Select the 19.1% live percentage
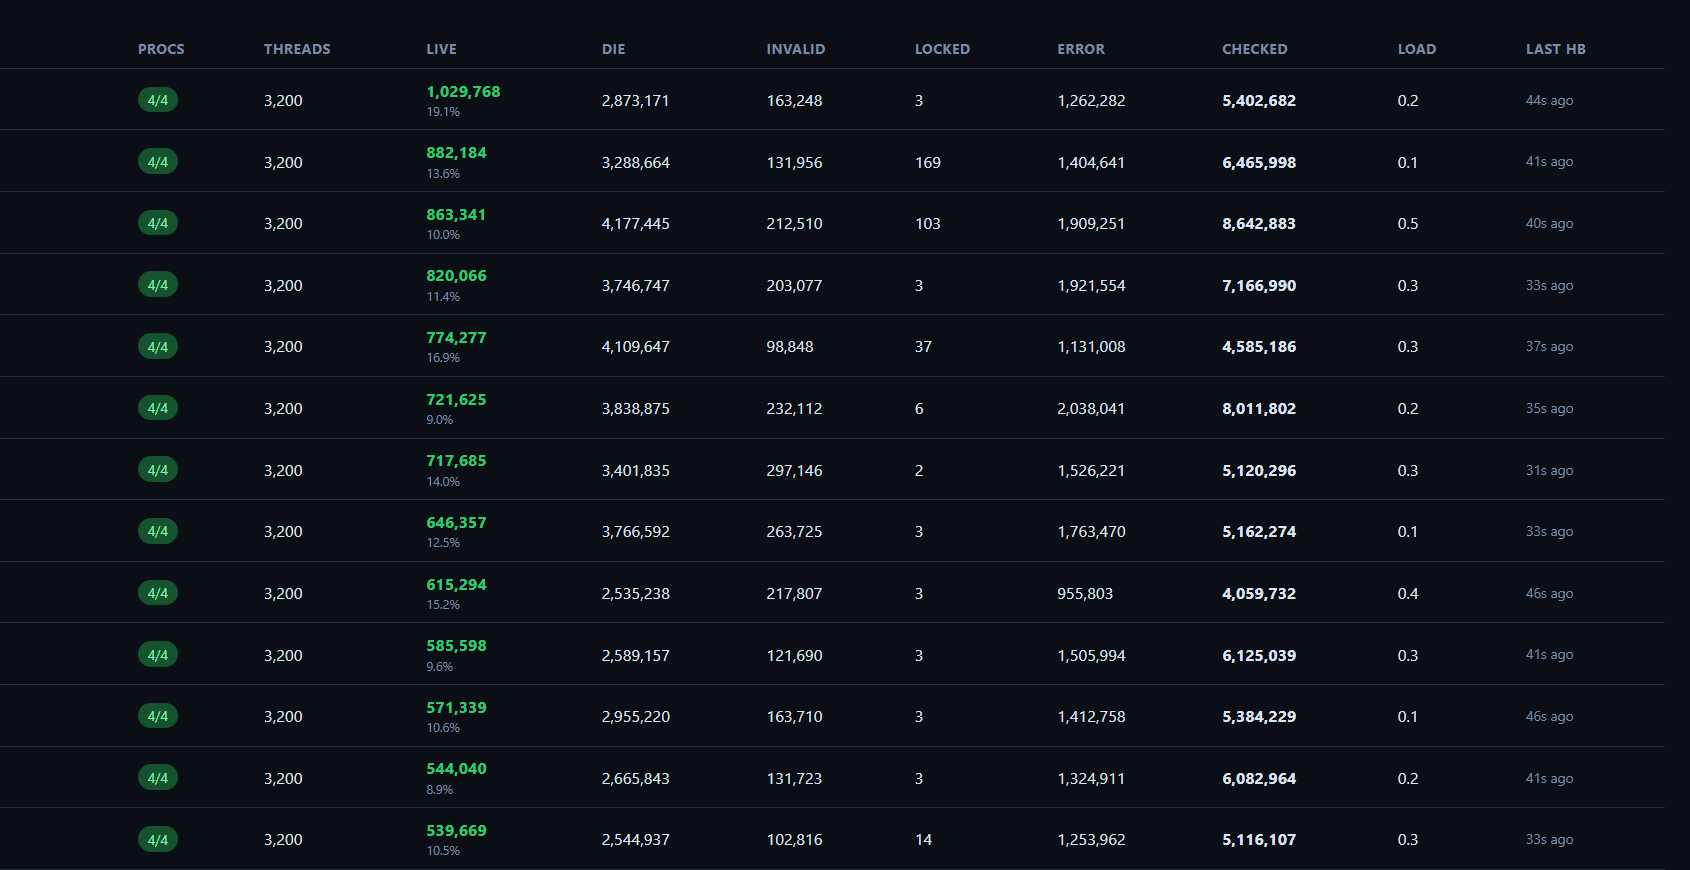This screenshot has height=870, width=1690. click(x=443, y=112)
